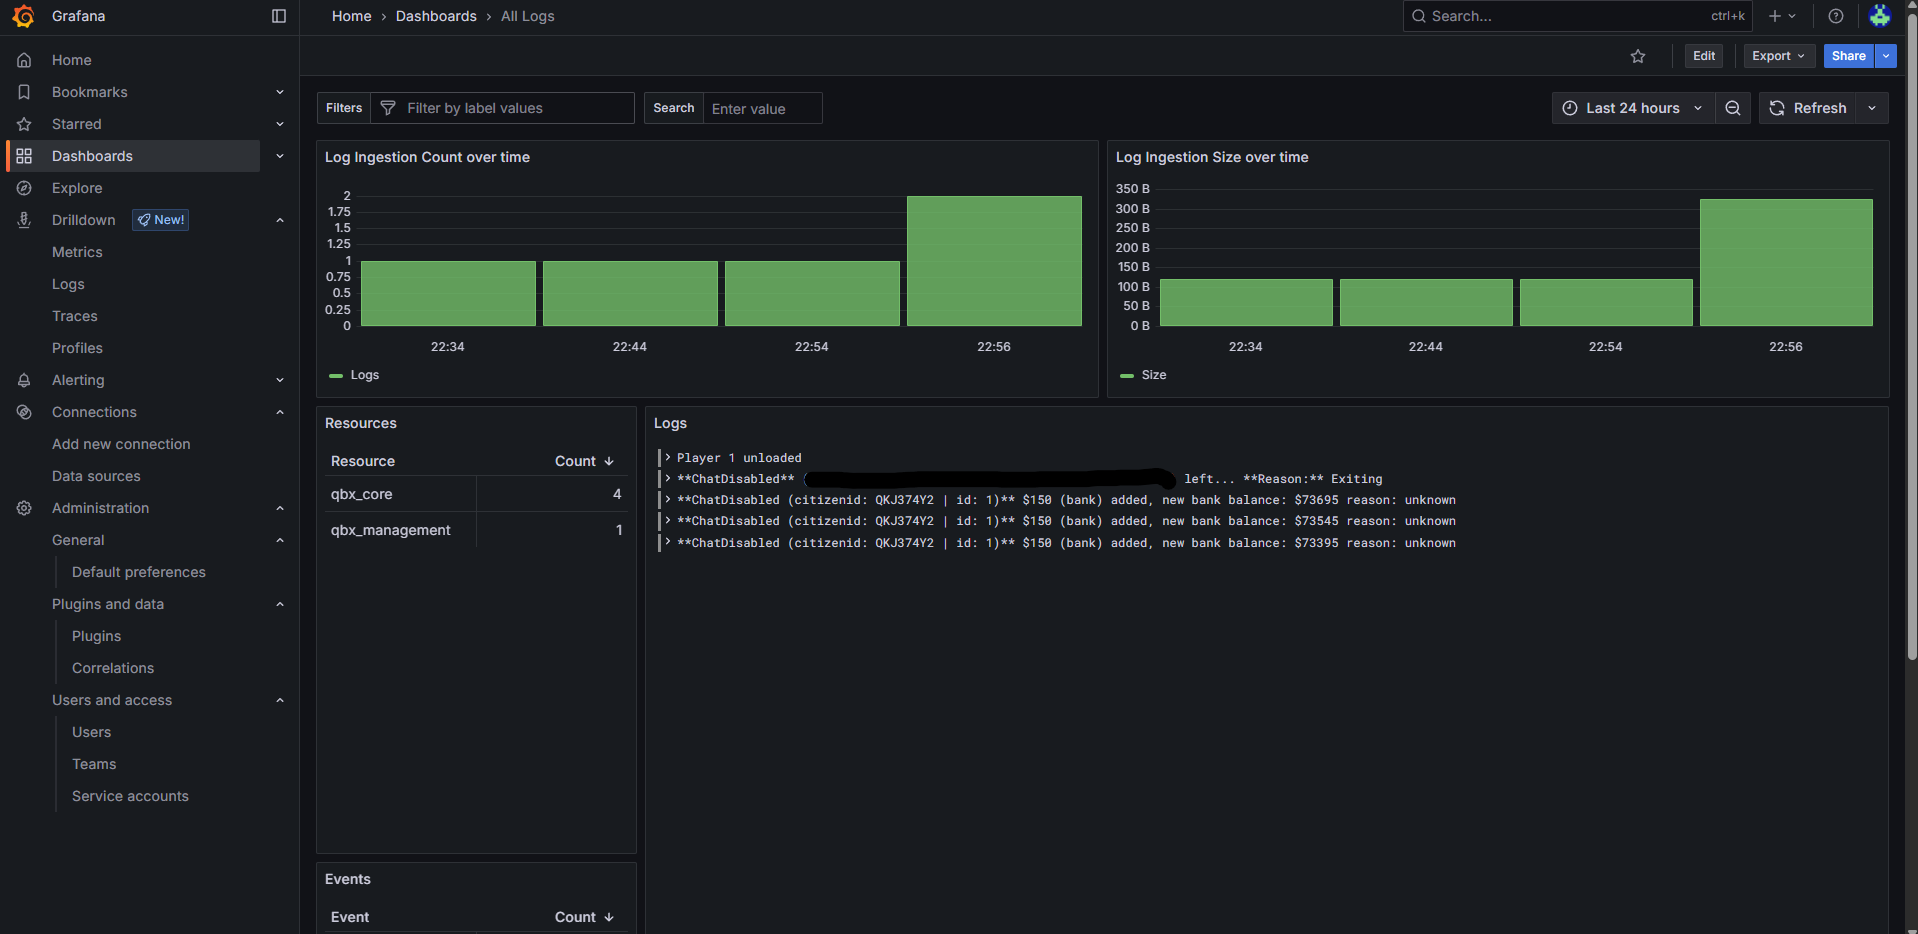Click the Share button
This screenshot has height=934, width=1918.
1849,56
